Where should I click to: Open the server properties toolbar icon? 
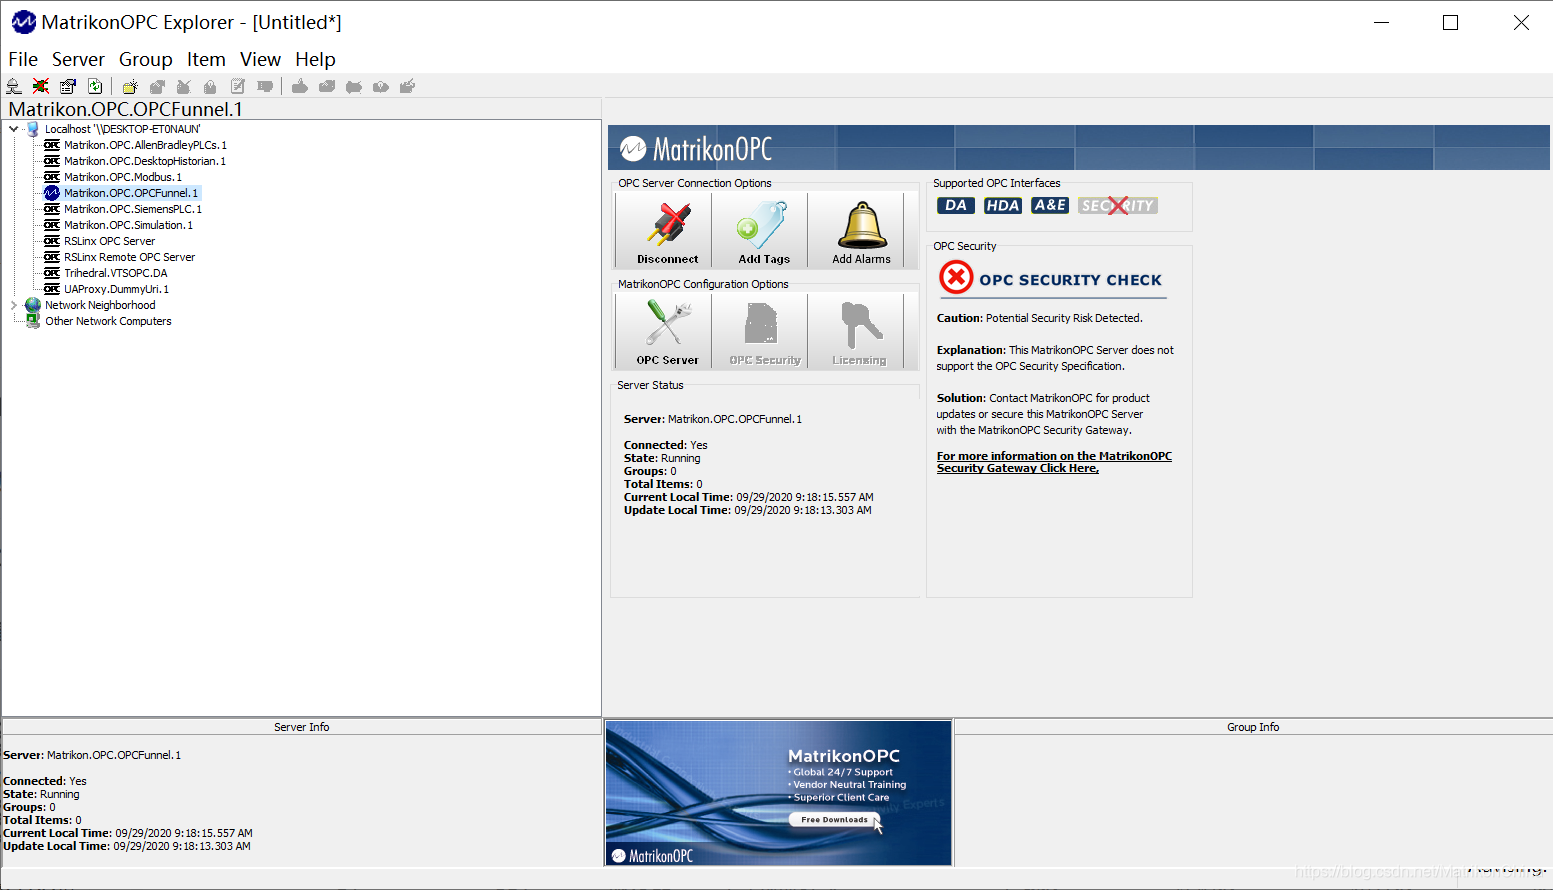(x=68, y=87)
